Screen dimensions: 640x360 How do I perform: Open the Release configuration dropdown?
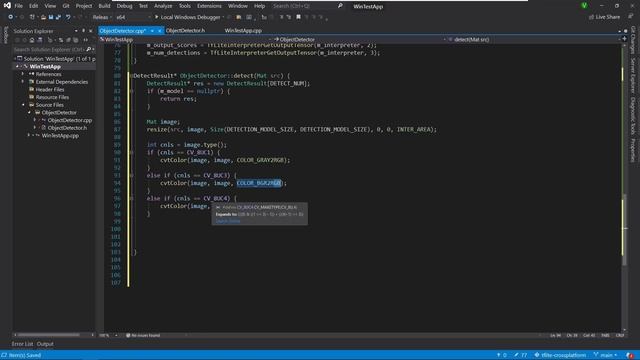(102, 17)
